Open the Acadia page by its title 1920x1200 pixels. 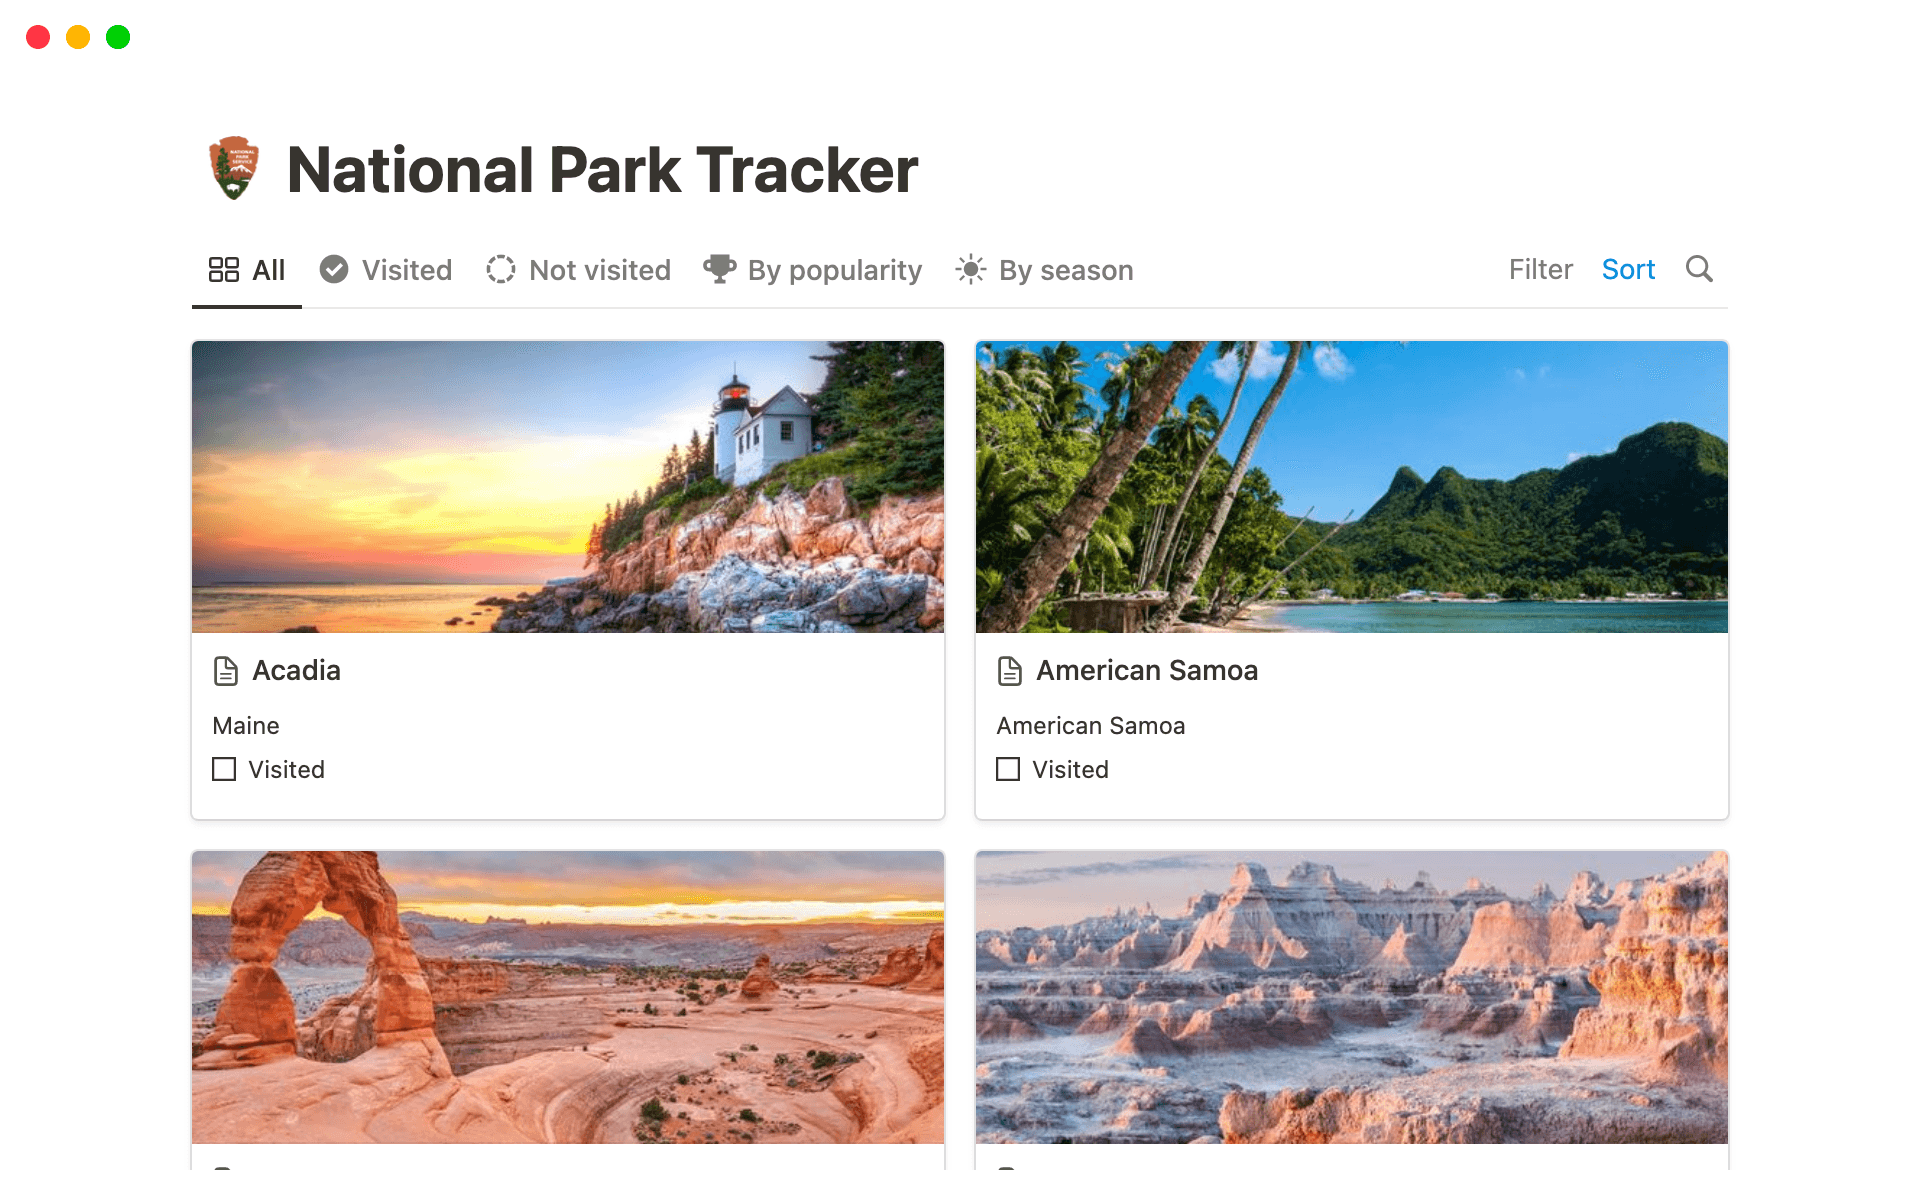[298, 671]
